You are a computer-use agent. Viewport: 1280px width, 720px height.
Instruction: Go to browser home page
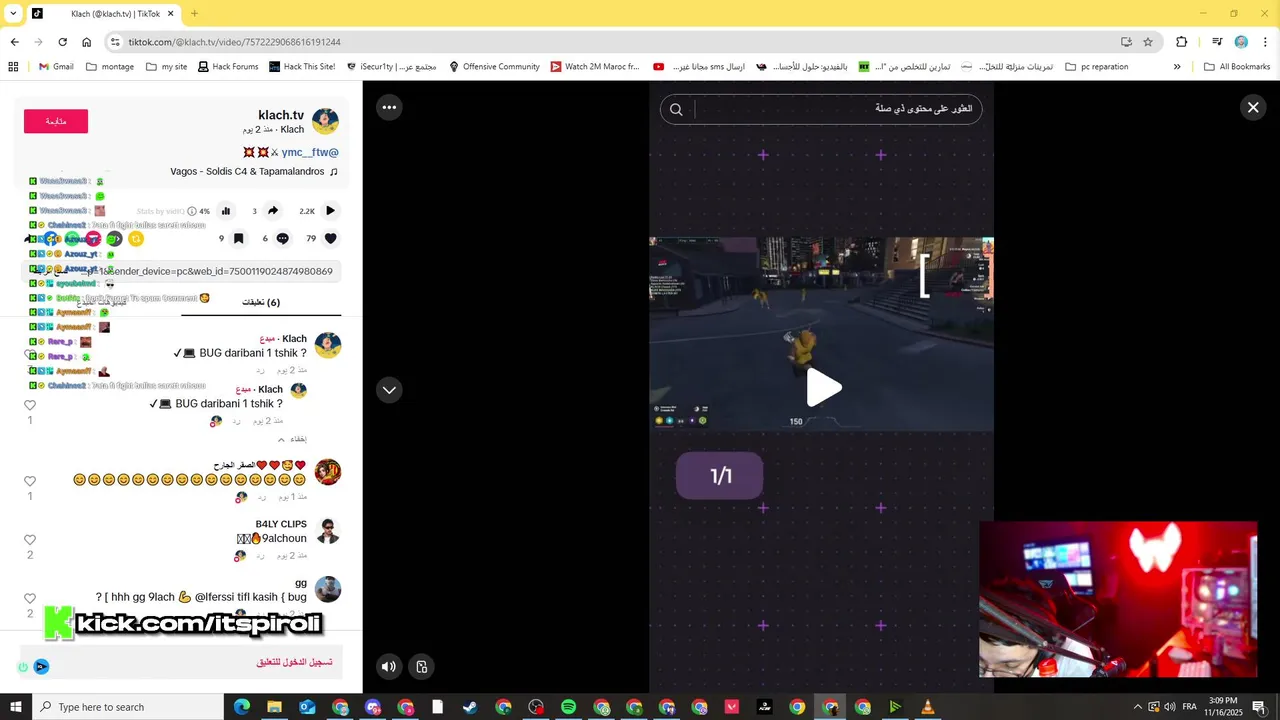86,42
